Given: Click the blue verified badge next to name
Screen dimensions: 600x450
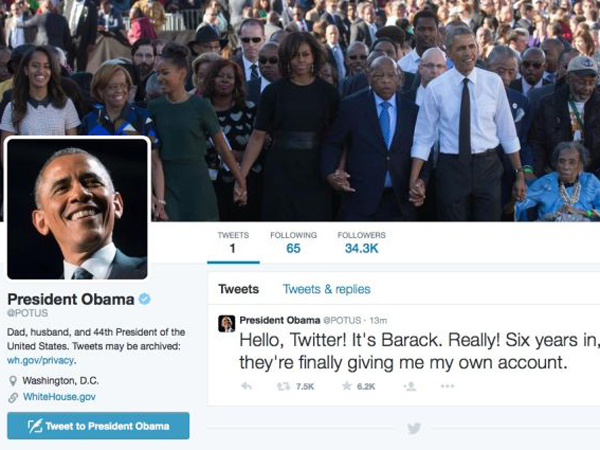Looking at the screenshot, I should pyautogui.click(x=144, y=299).
